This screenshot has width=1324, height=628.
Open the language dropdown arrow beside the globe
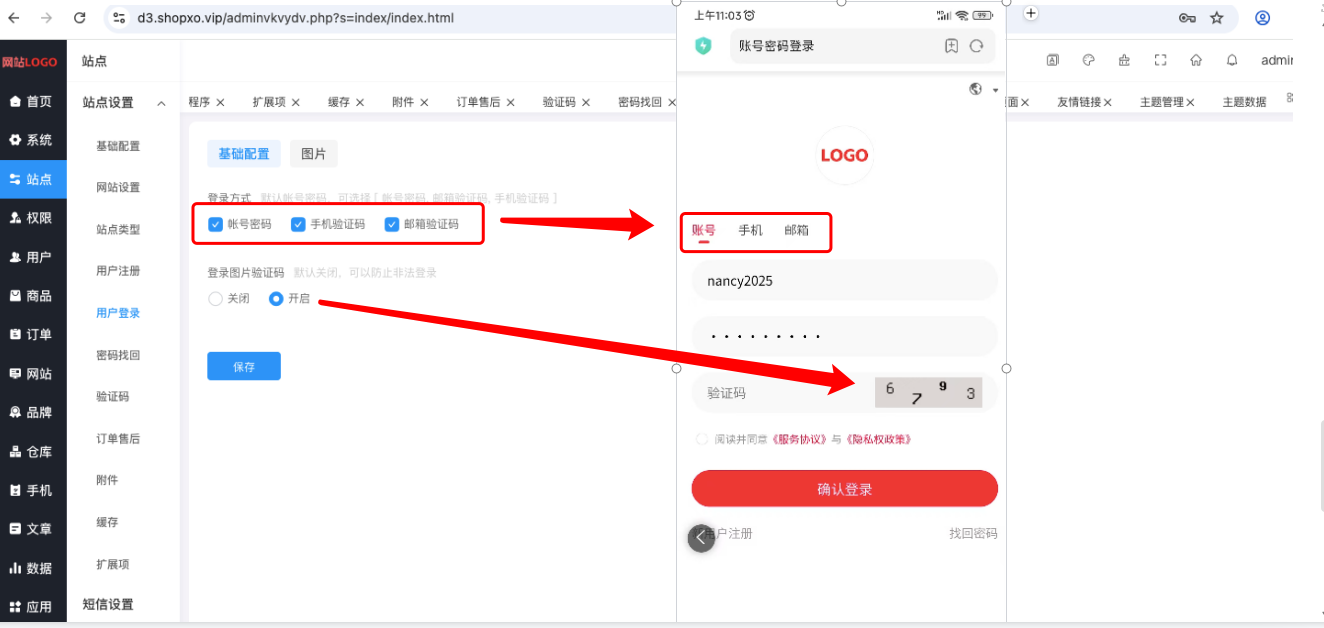click(995, 90)
